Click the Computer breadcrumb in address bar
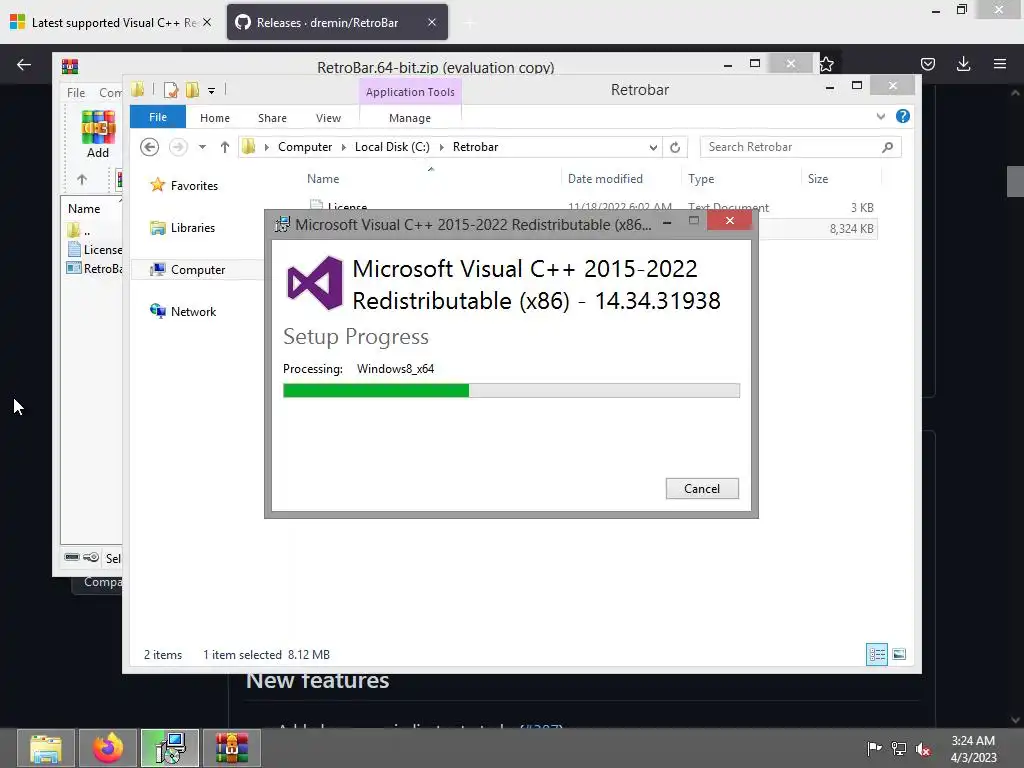Viewport: 1024px width, 768px height. coord(305,147)
